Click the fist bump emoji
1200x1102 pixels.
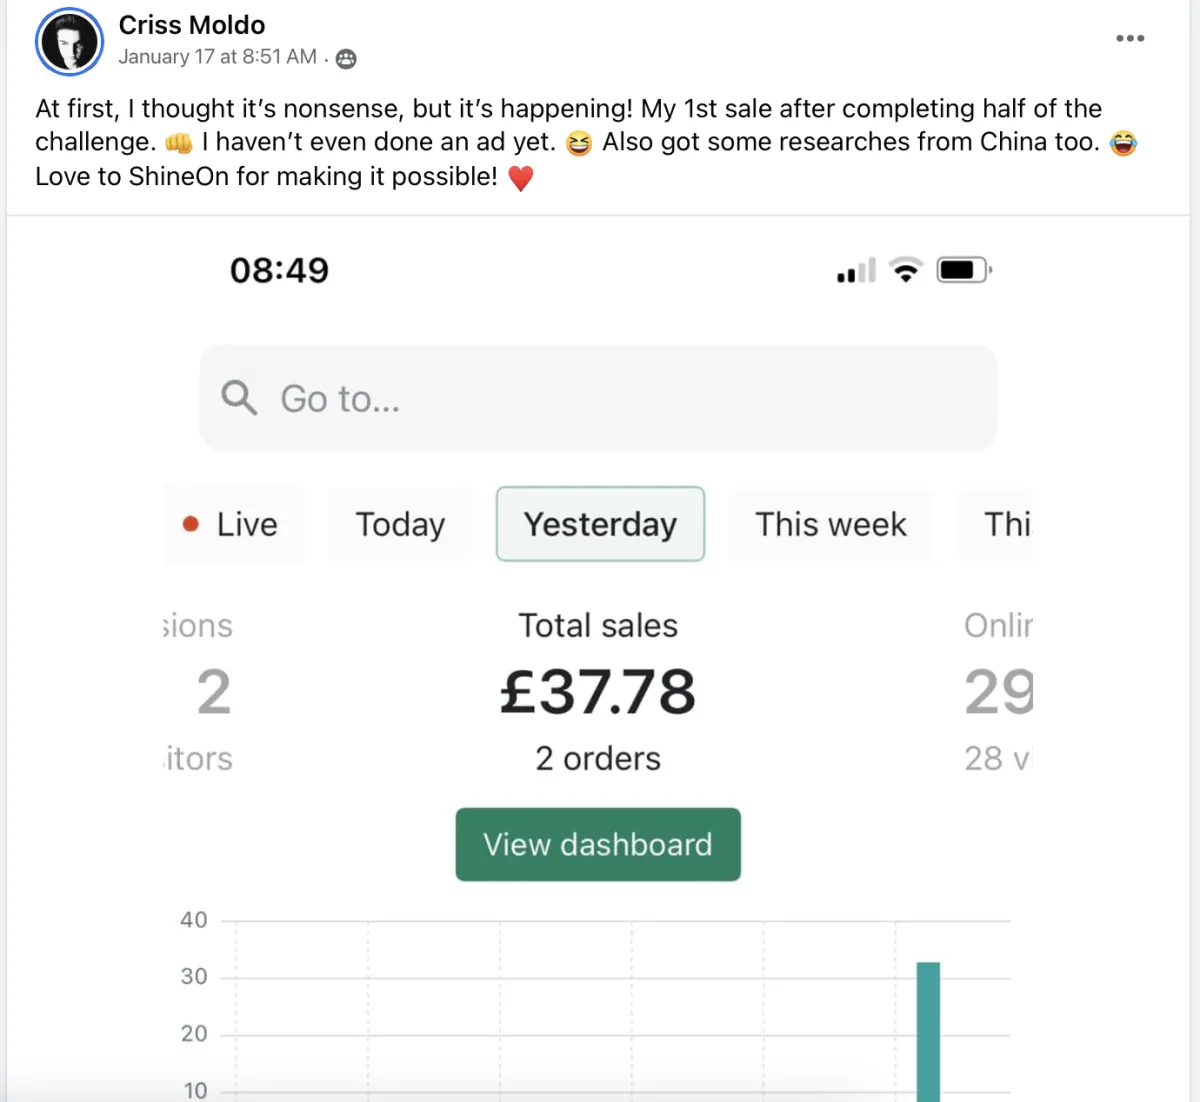coord(179,143)
